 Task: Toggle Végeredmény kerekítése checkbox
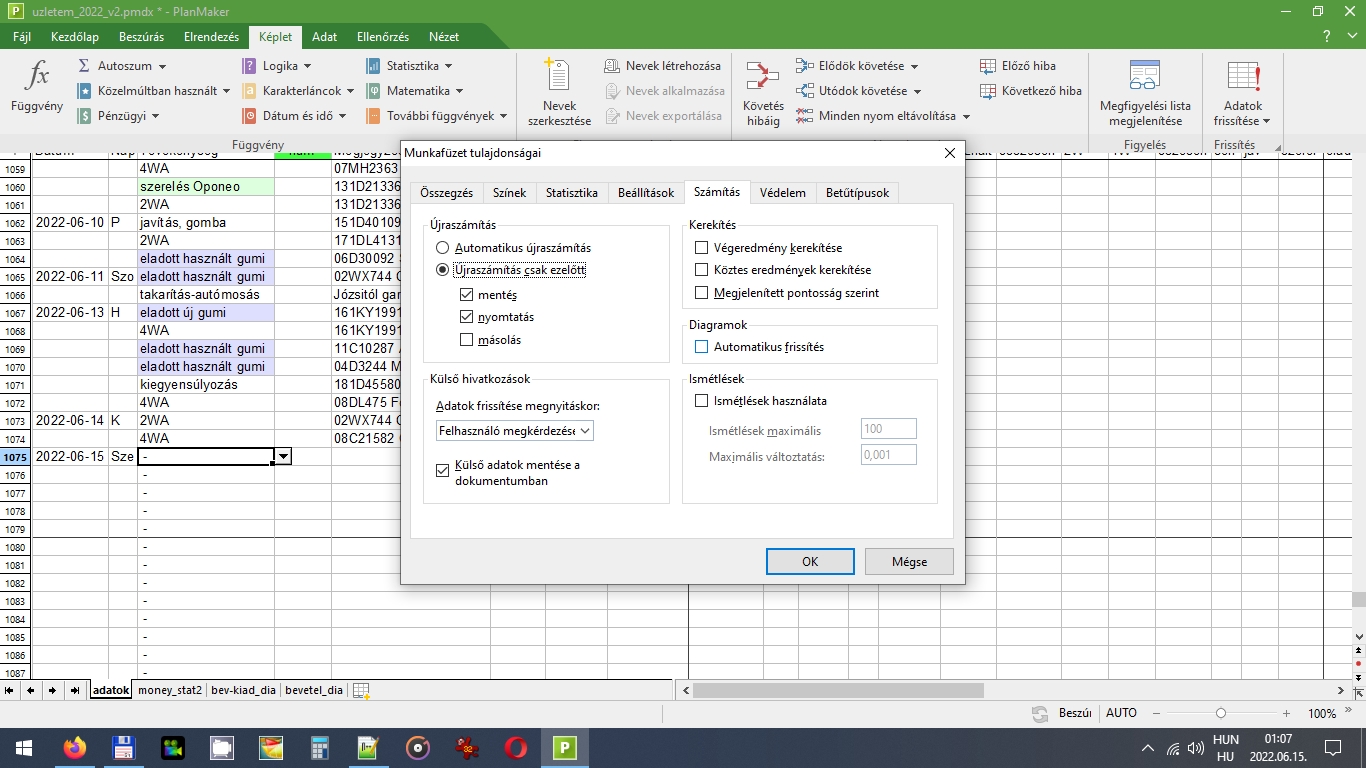pyautogui.click(x=701, y=247)
